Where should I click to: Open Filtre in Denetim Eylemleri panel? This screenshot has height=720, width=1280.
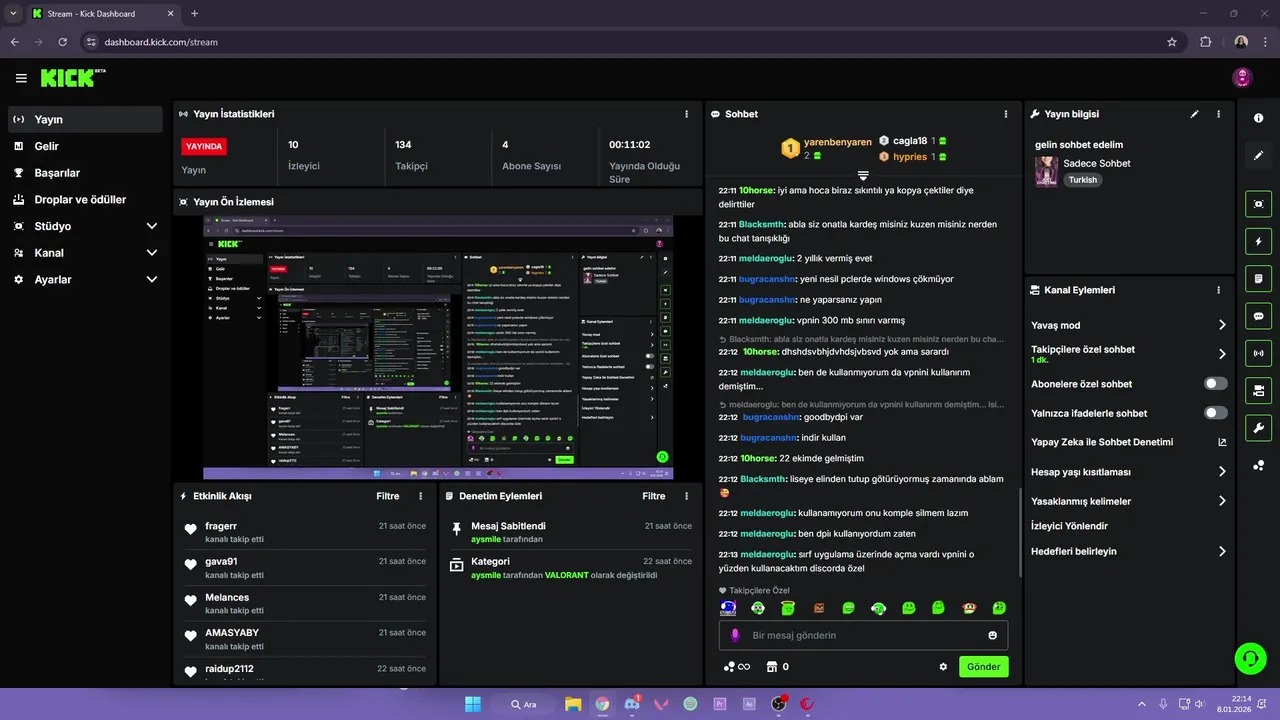(x=654, y=496)
